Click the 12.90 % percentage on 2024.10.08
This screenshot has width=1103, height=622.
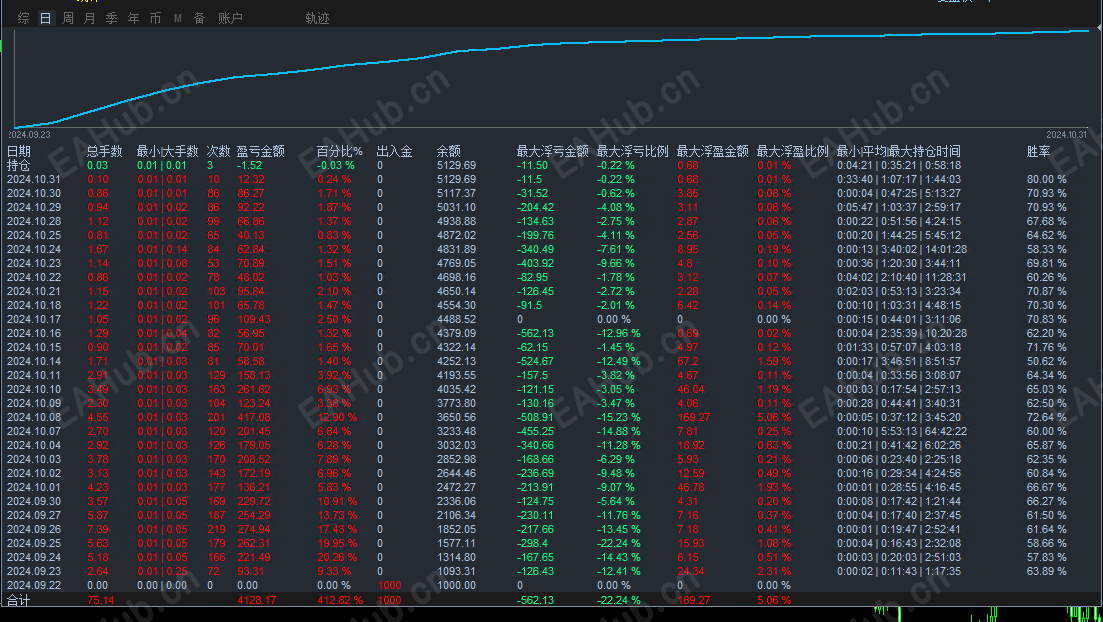pyautogui.click(x=337, y=417)
